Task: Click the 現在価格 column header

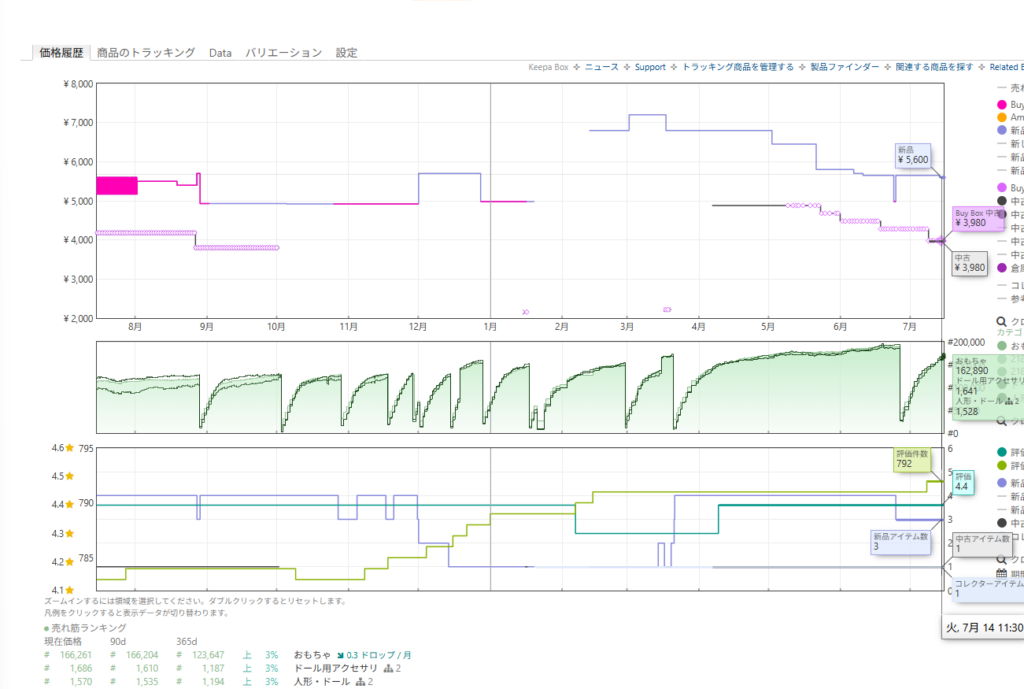Action: [63, 641]
